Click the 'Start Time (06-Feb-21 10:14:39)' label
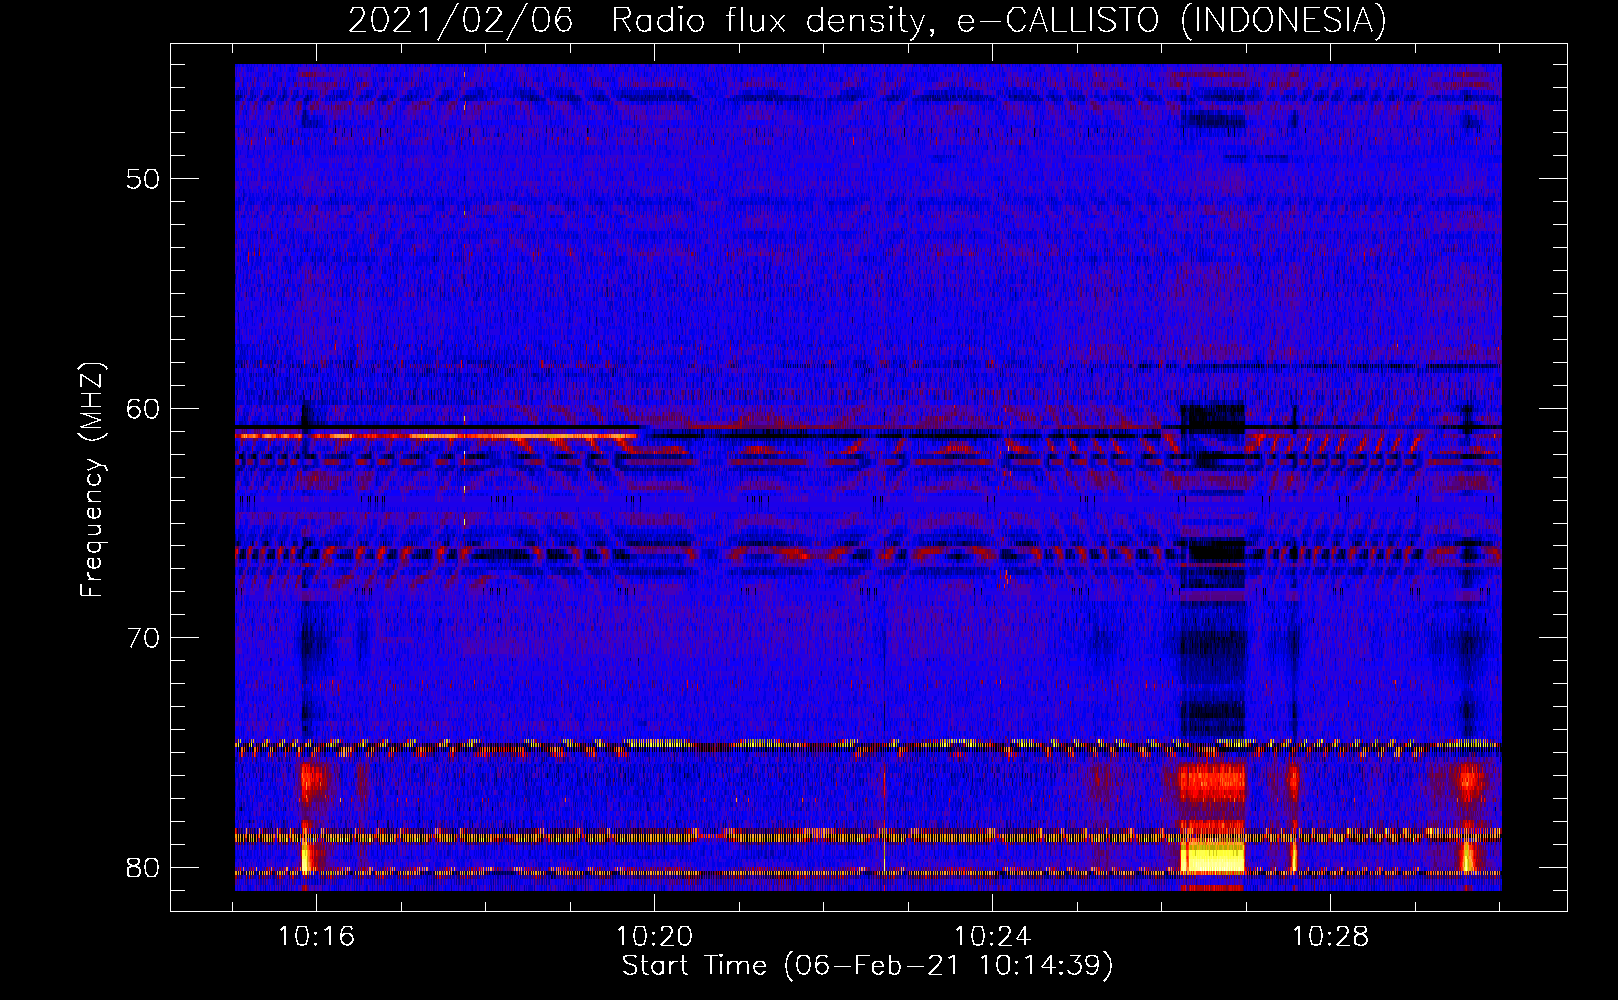Screen dimensions: 1618x1000 [x=867, y=966]
